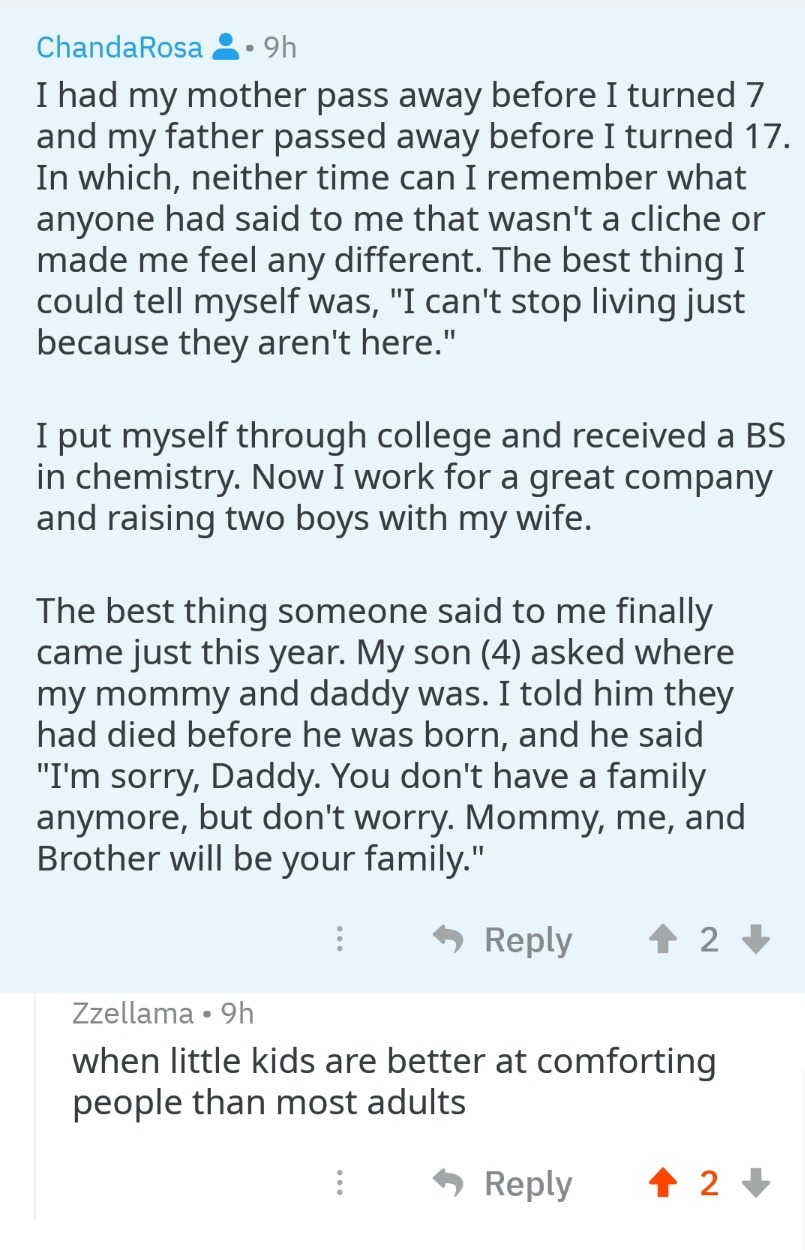The image size is (805, 1250).
Task: Tap Zzellama's comment text about little kids
Action: point(393,1081)
